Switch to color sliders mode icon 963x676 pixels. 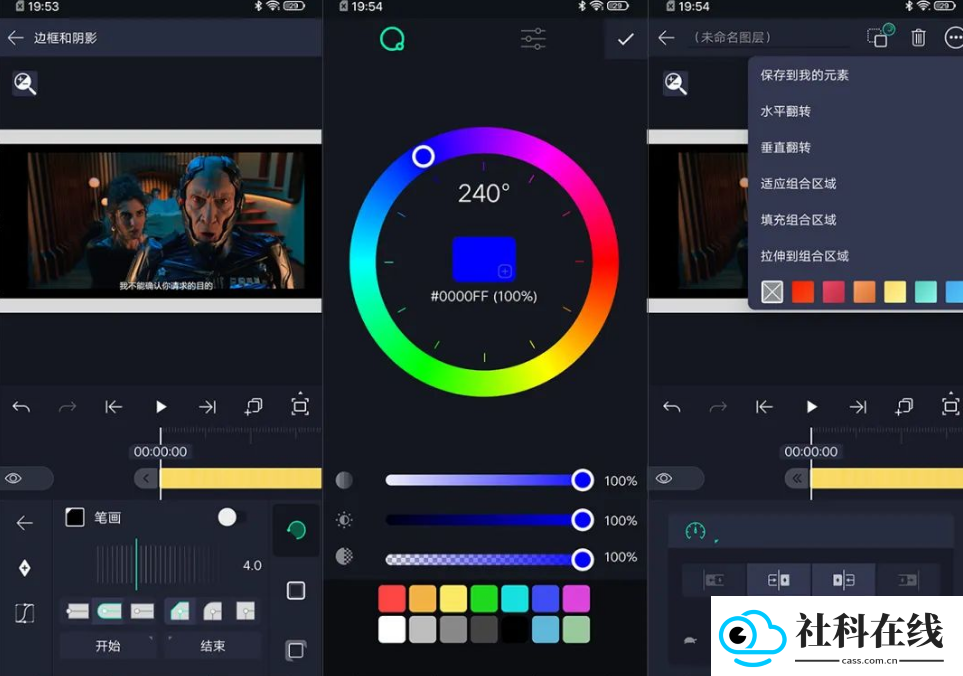(x=533, y=39)
